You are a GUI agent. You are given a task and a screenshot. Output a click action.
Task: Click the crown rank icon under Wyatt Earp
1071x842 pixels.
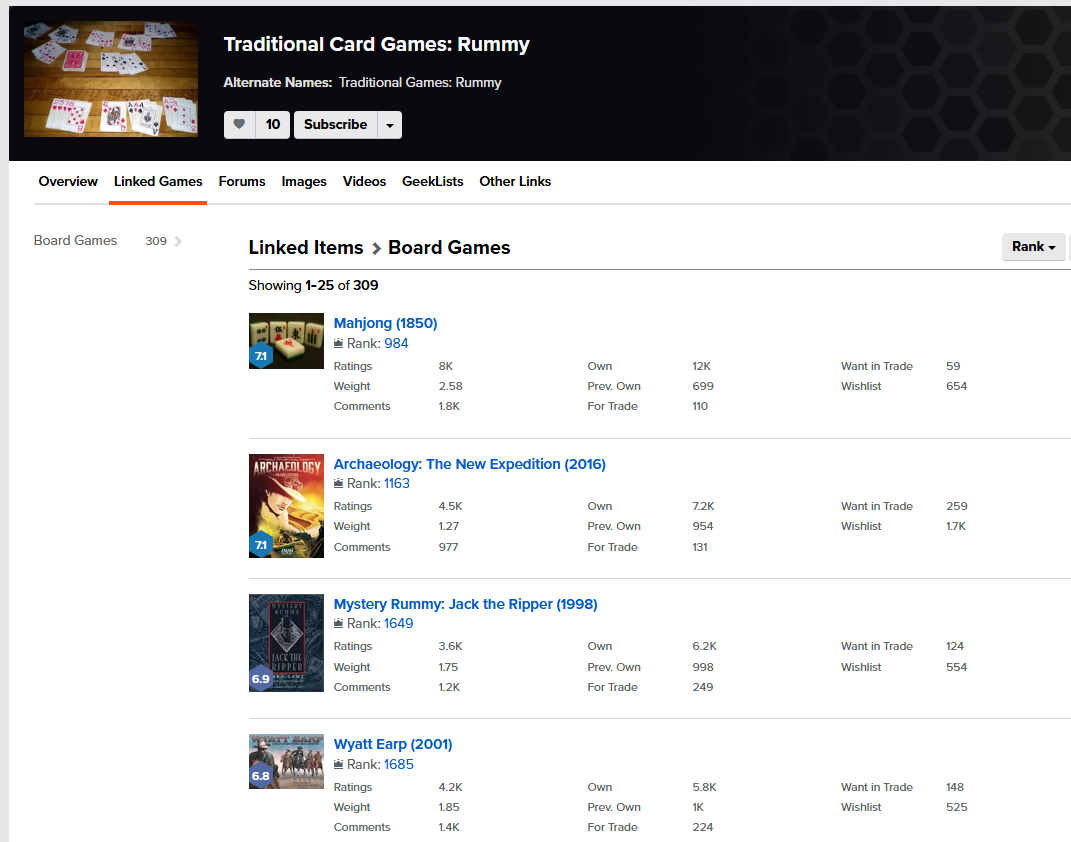[x=338, y=765]
